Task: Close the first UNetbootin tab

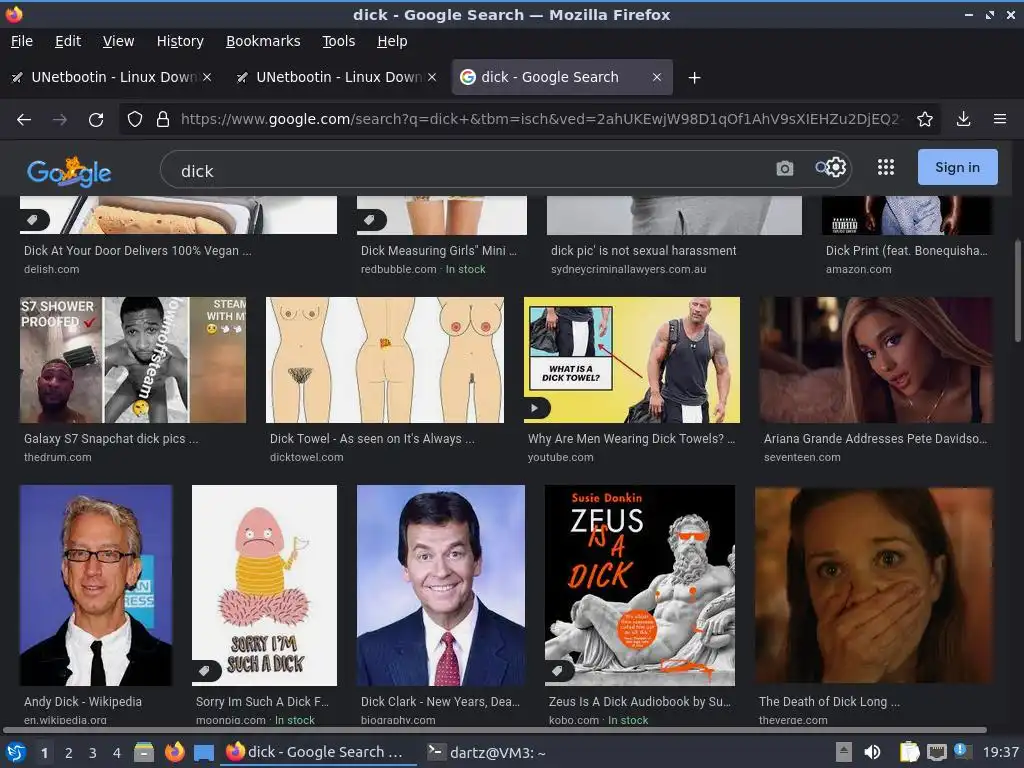Action: 206,77
